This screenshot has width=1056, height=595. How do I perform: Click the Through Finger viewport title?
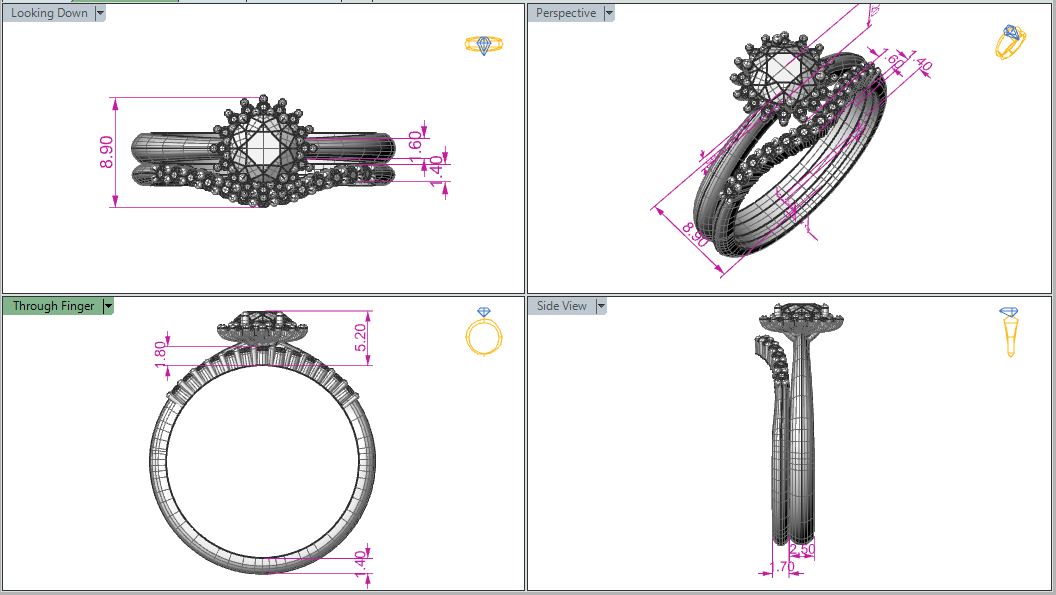53,306
